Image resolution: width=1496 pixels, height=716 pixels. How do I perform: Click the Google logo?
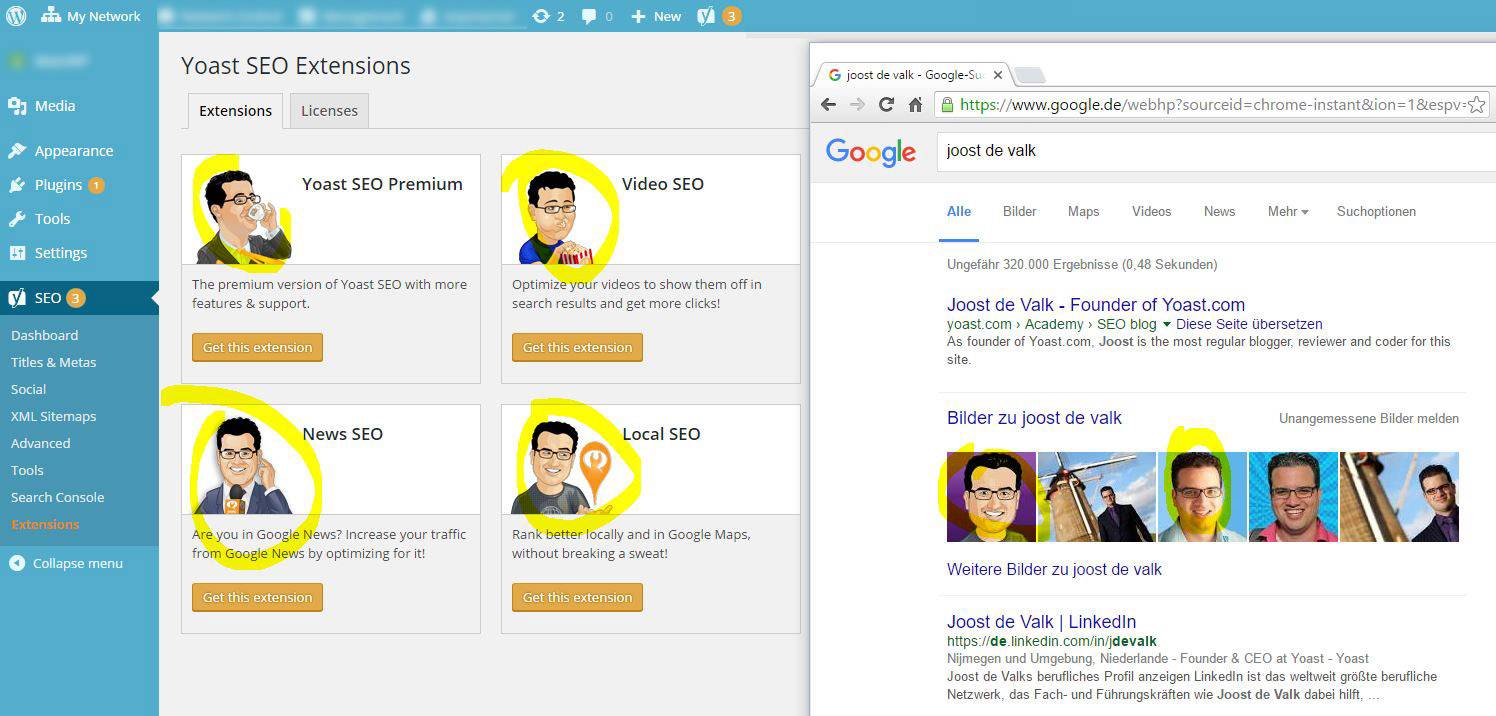click(871, 152)
